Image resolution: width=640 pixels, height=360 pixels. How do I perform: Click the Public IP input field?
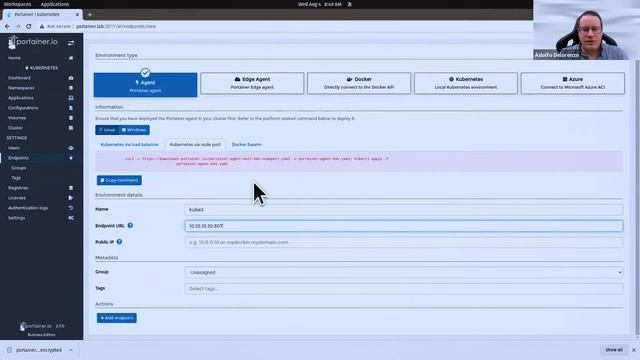(404, 242)
